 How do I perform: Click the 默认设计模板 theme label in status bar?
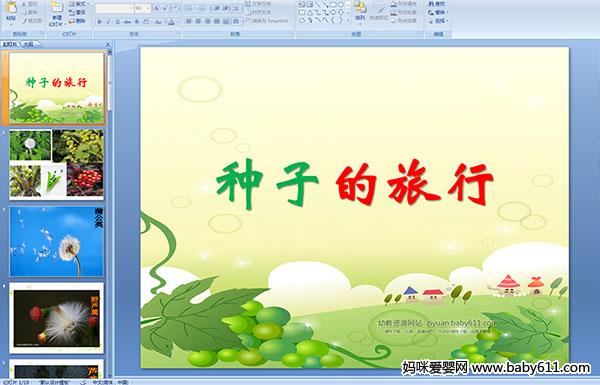click(x=54, y=382)
